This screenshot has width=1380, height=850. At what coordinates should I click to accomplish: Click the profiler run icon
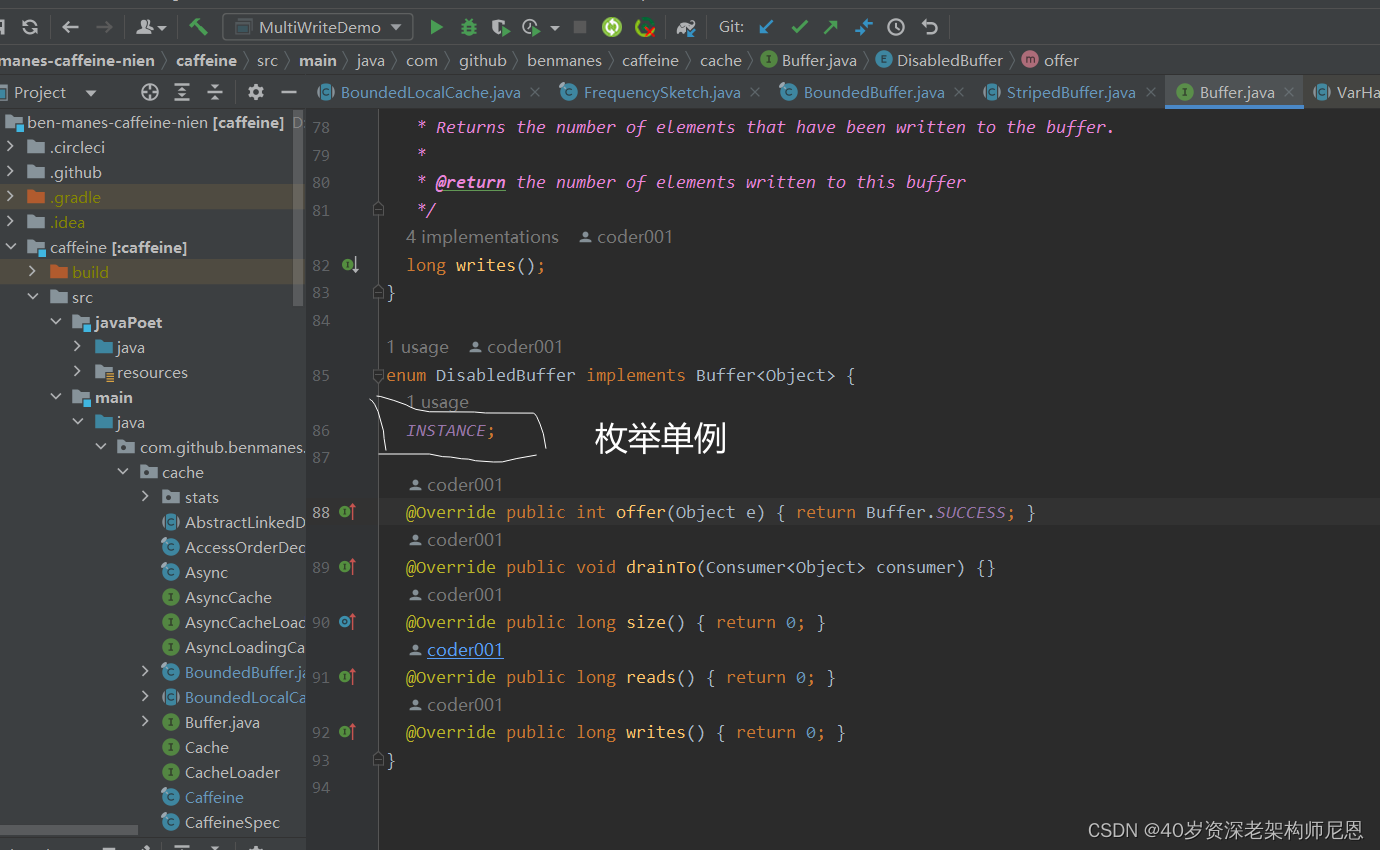530,27
